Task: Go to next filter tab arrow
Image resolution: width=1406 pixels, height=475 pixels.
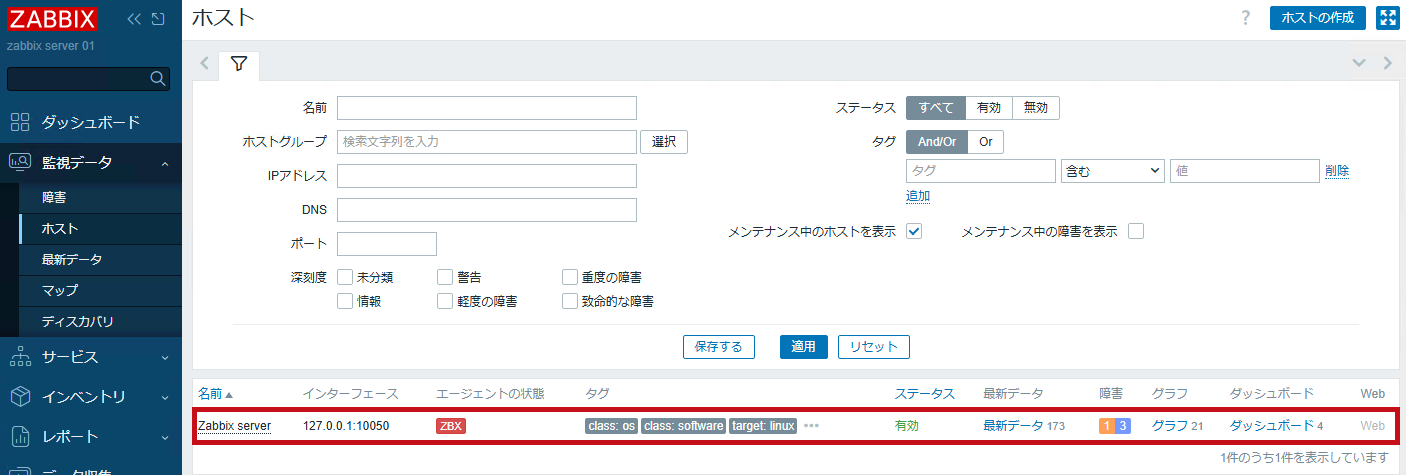Action: [x=1387, y=63]
